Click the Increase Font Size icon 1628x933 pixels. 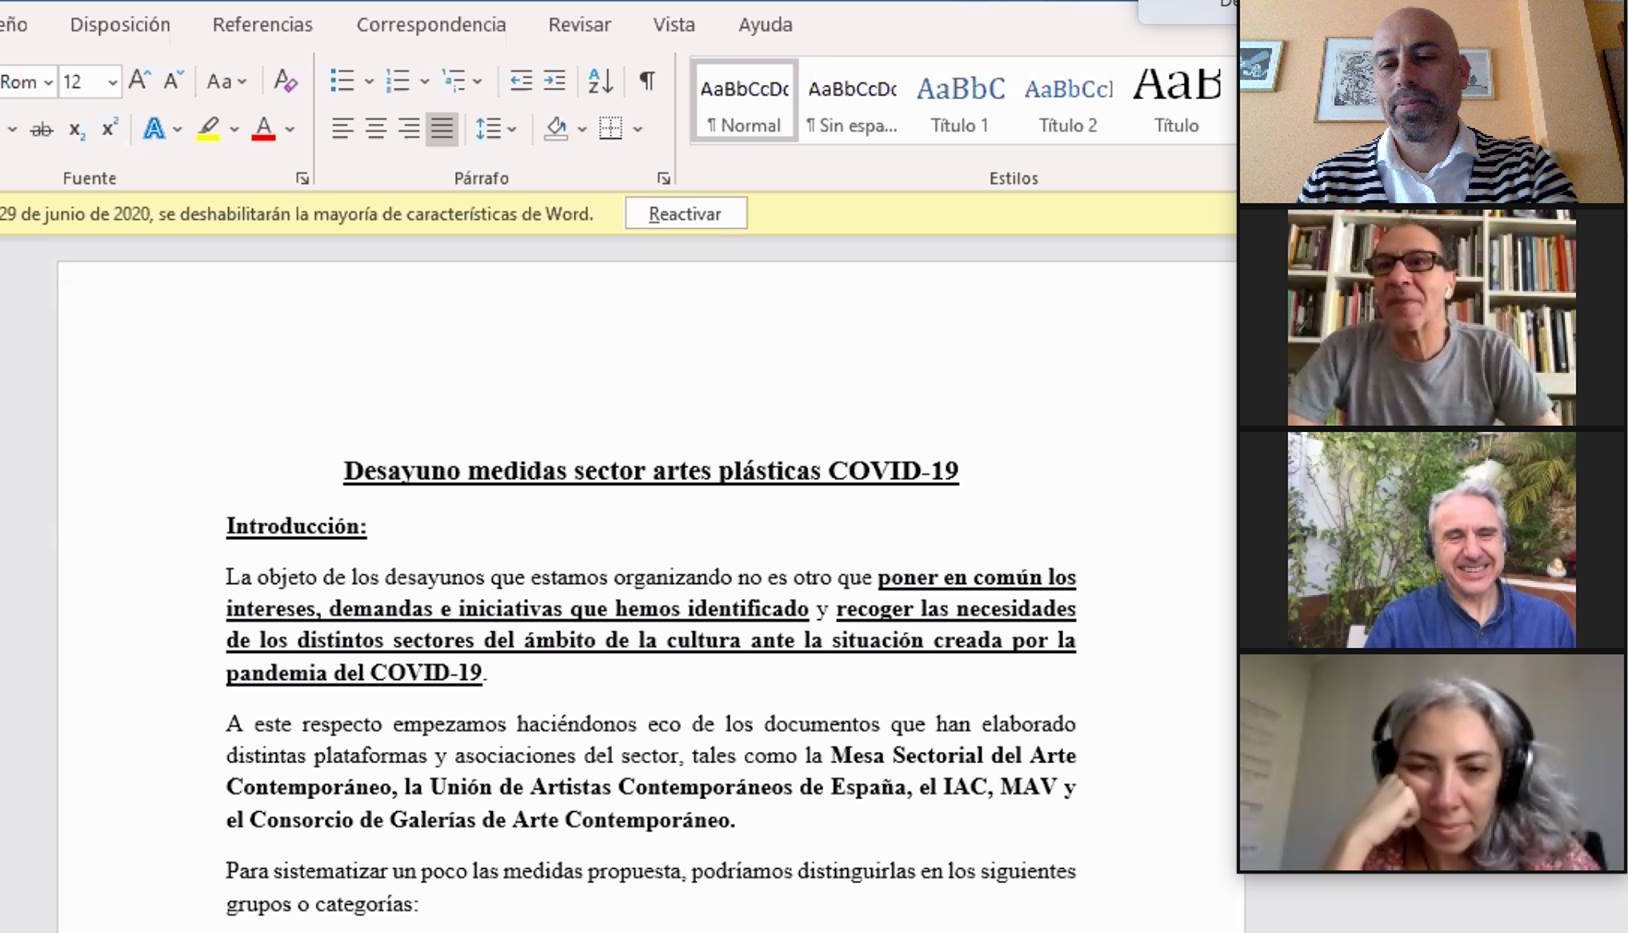140,81
